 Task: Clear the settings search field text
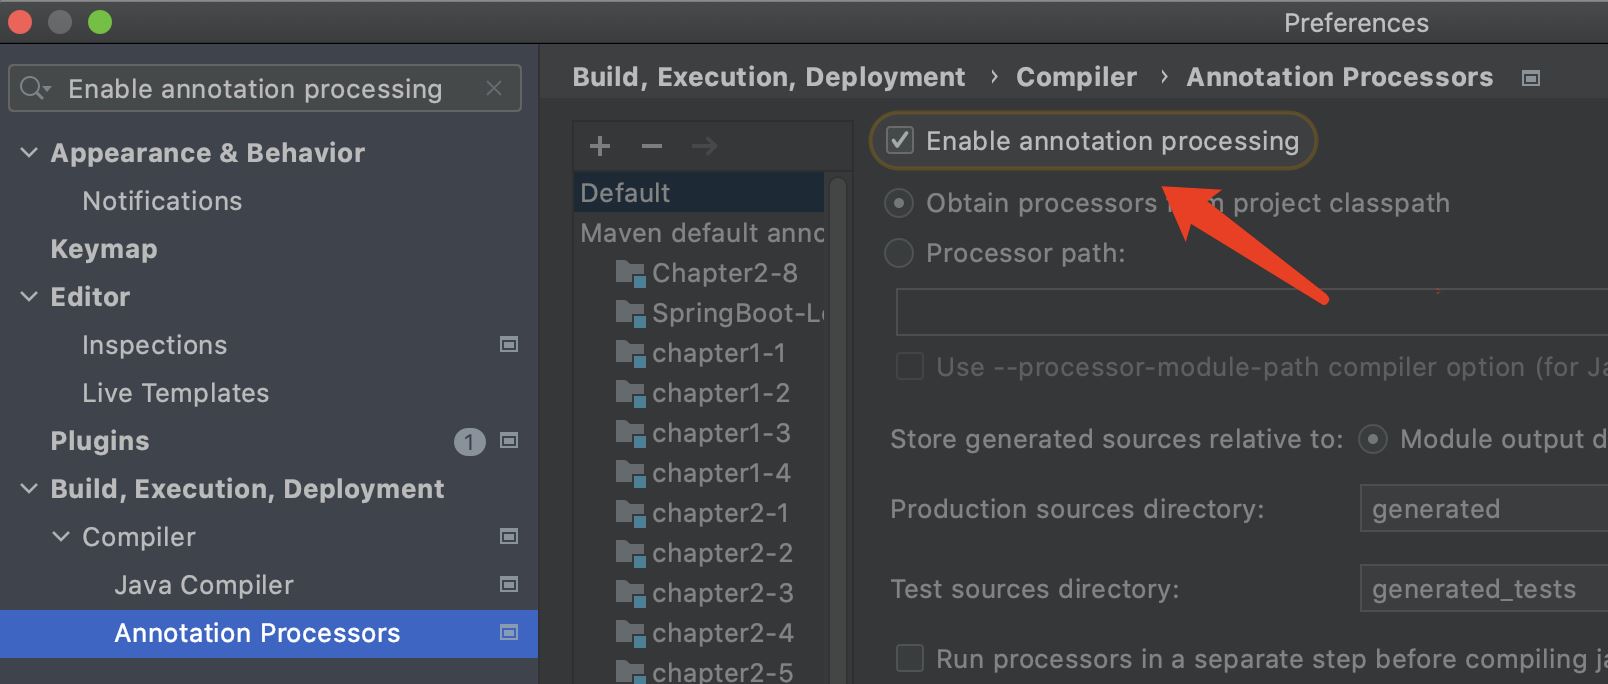pyautogui.click(x=494, y=88)
